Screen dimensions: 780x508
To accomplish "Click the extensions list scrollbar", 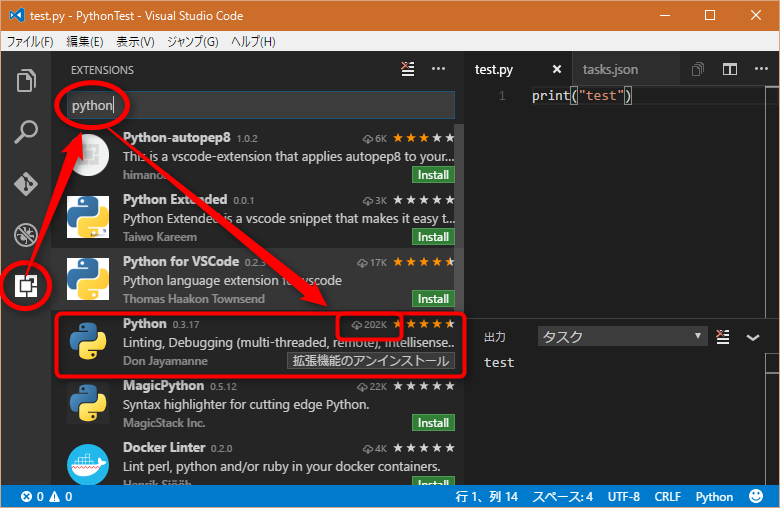I will 459,217.
